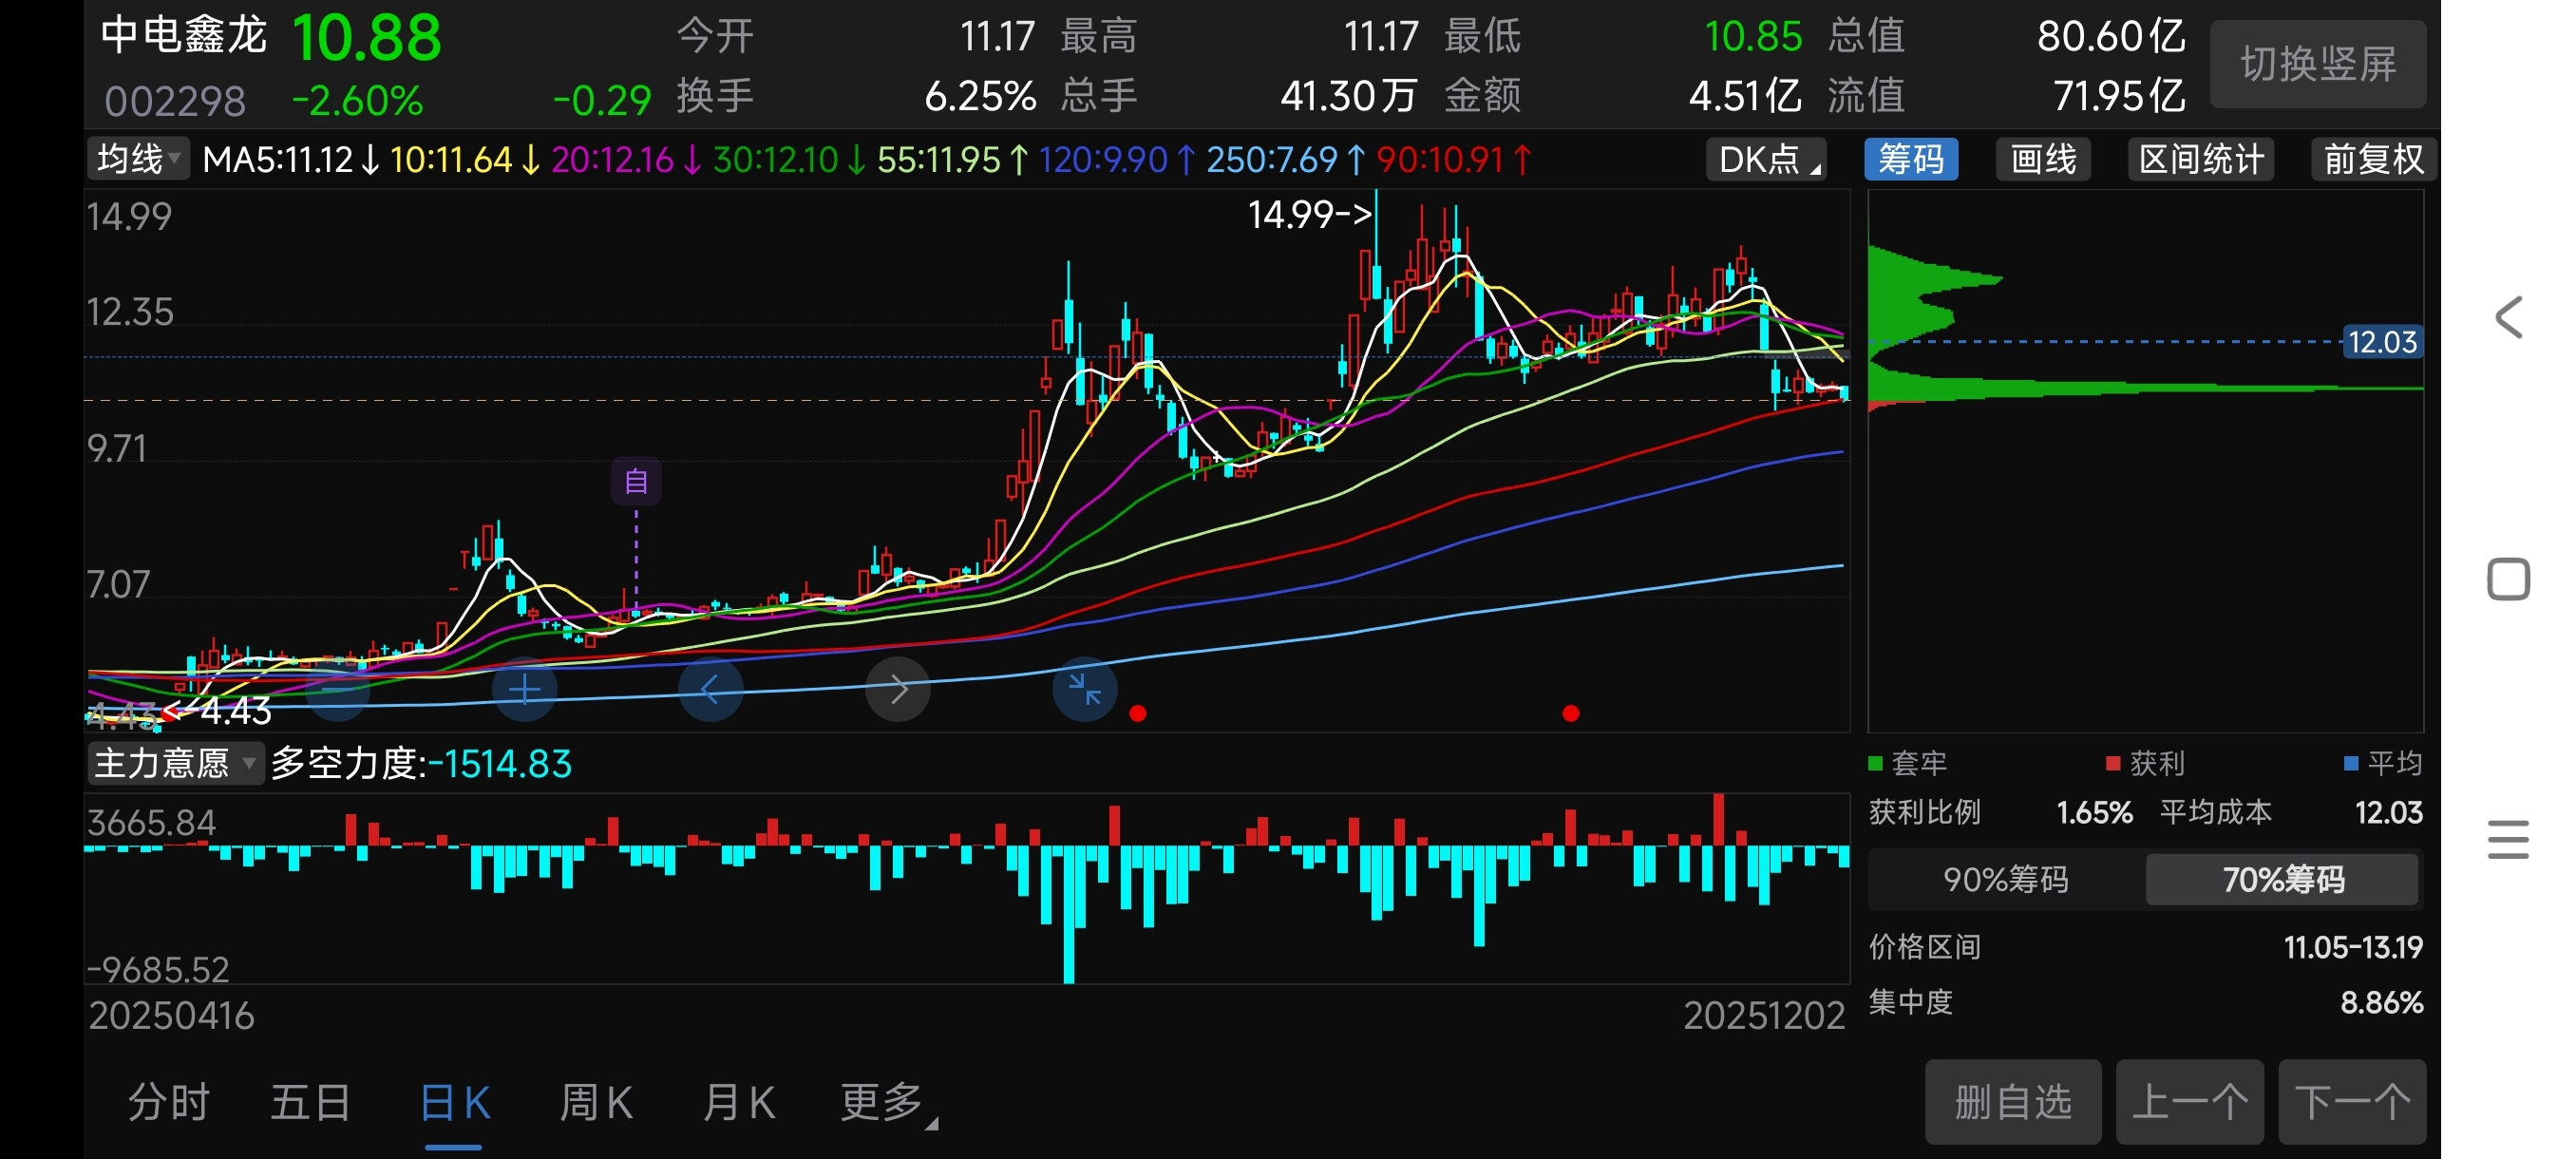Expand the DK点 dropdown
The width and height of the screenshot is (2576, 1159).
tap(1766, 159)
